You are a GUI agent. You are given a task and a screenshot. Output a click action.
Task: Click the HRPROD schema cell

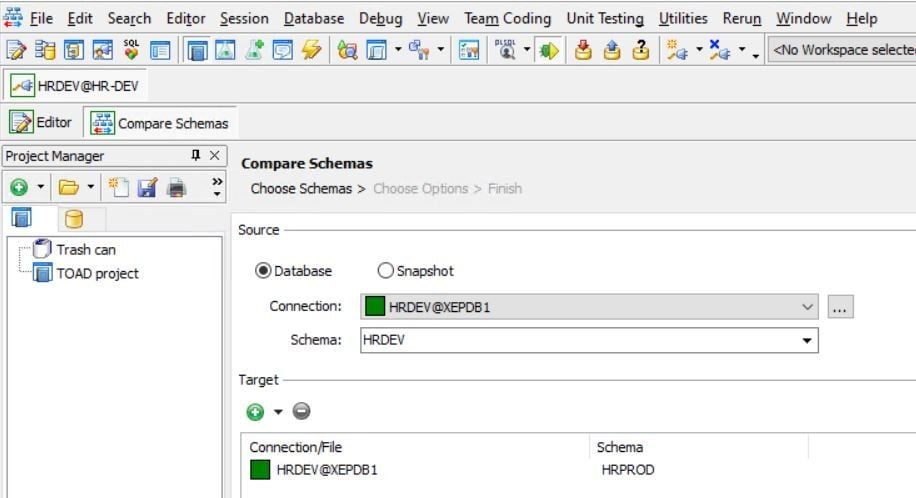click(628, 470)
